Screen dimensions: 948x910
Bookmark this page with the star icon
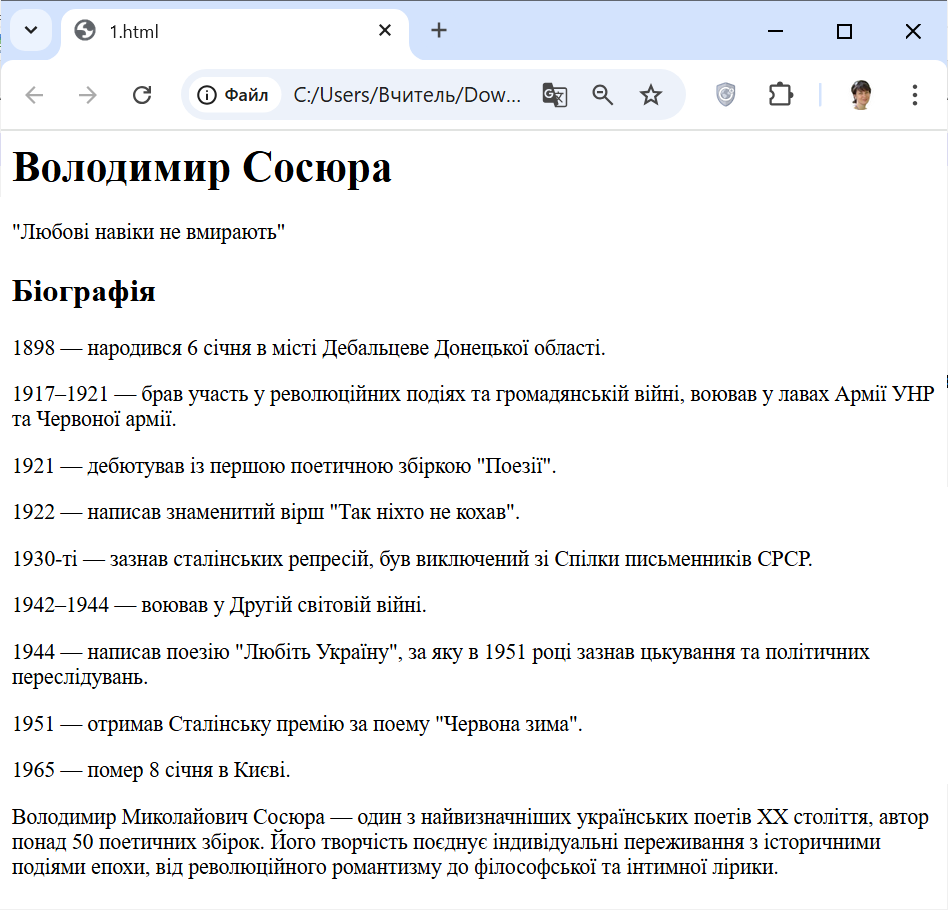(x=651, y=95)
